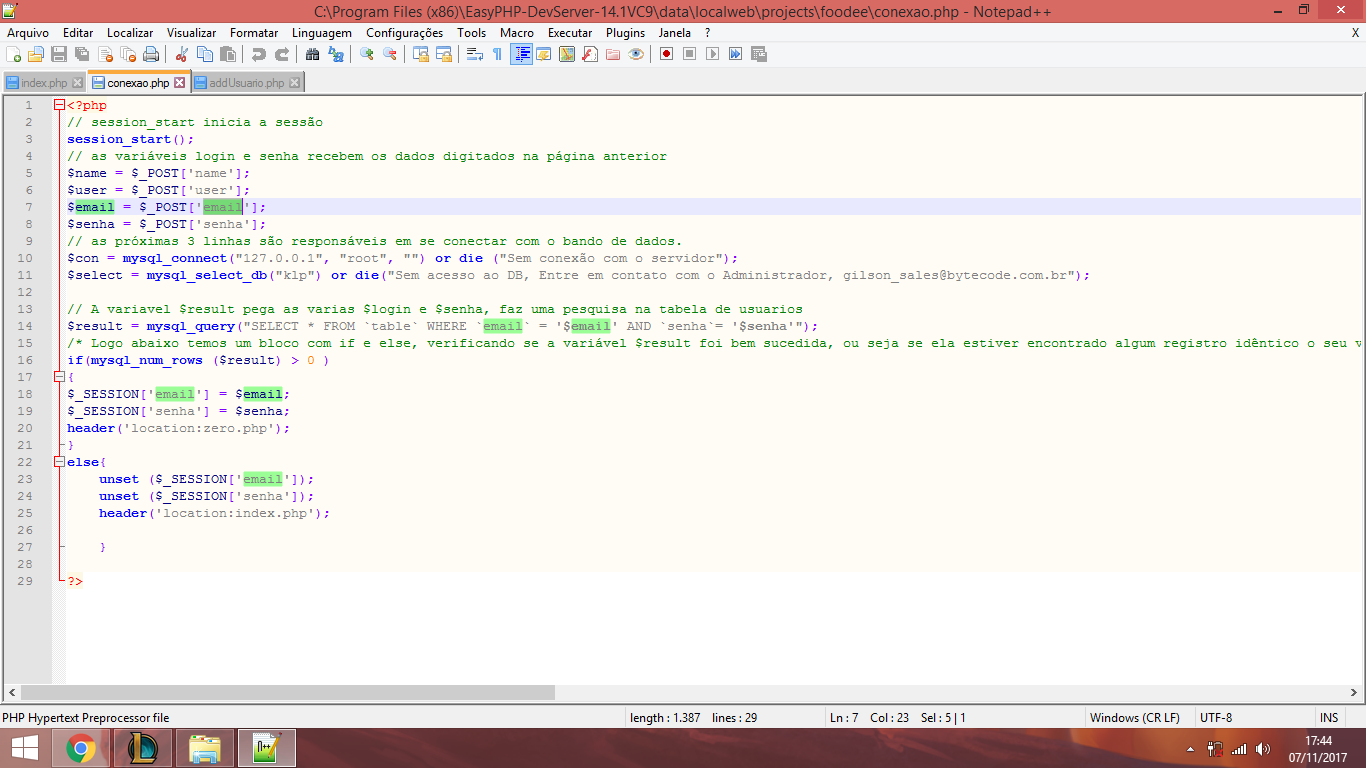Toggle show all characters pilcrow icon

498,54
